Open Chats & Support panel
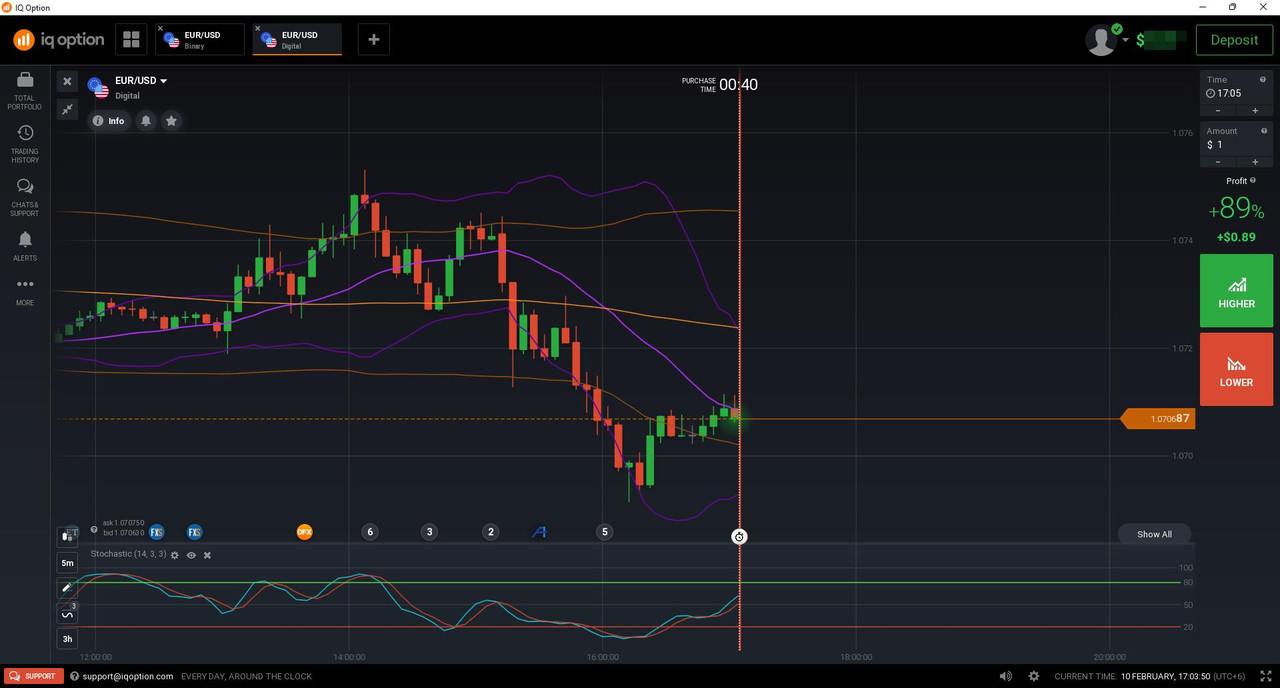This screenshot has width=1280, height=688. point(25,197)
